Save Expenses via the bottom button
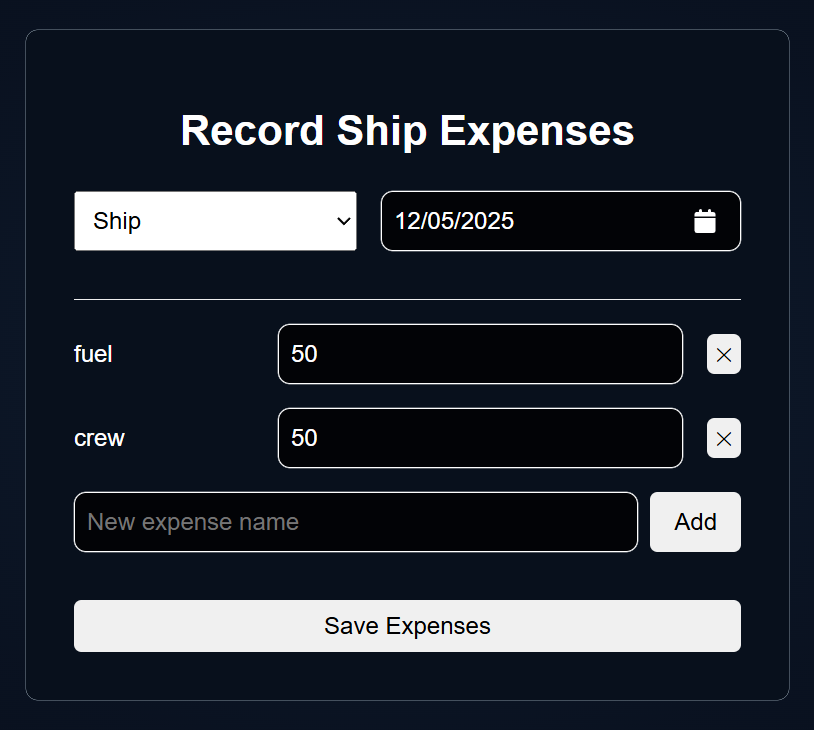 click(408, 626)
